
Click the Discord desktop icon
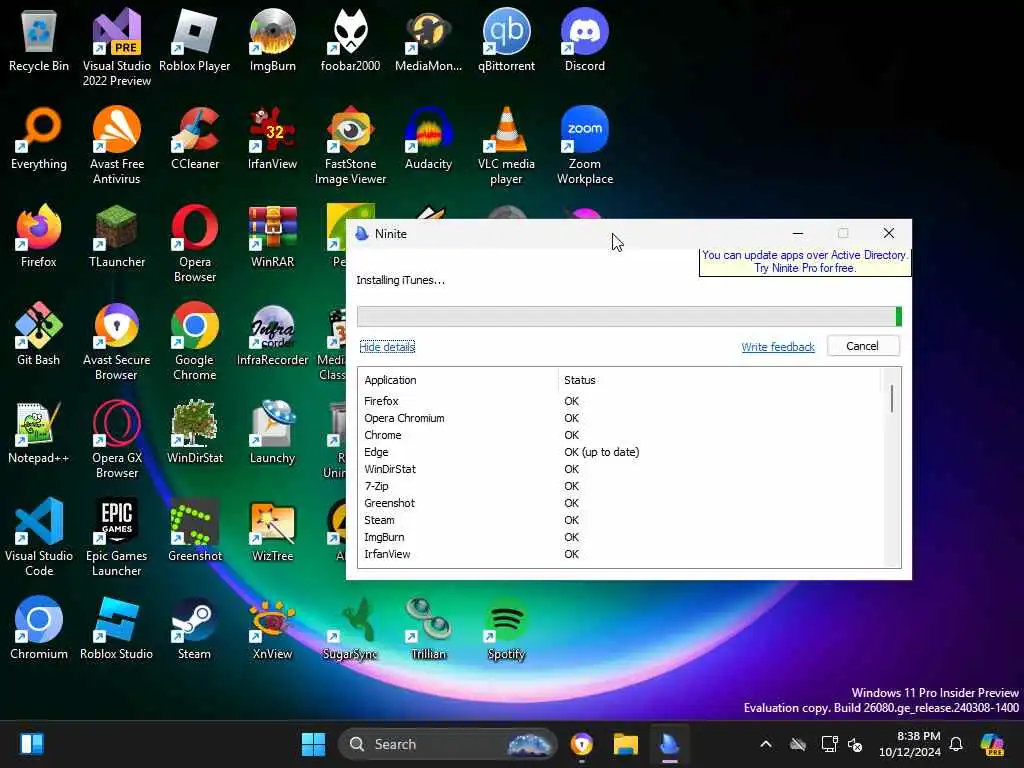point(584,40)
